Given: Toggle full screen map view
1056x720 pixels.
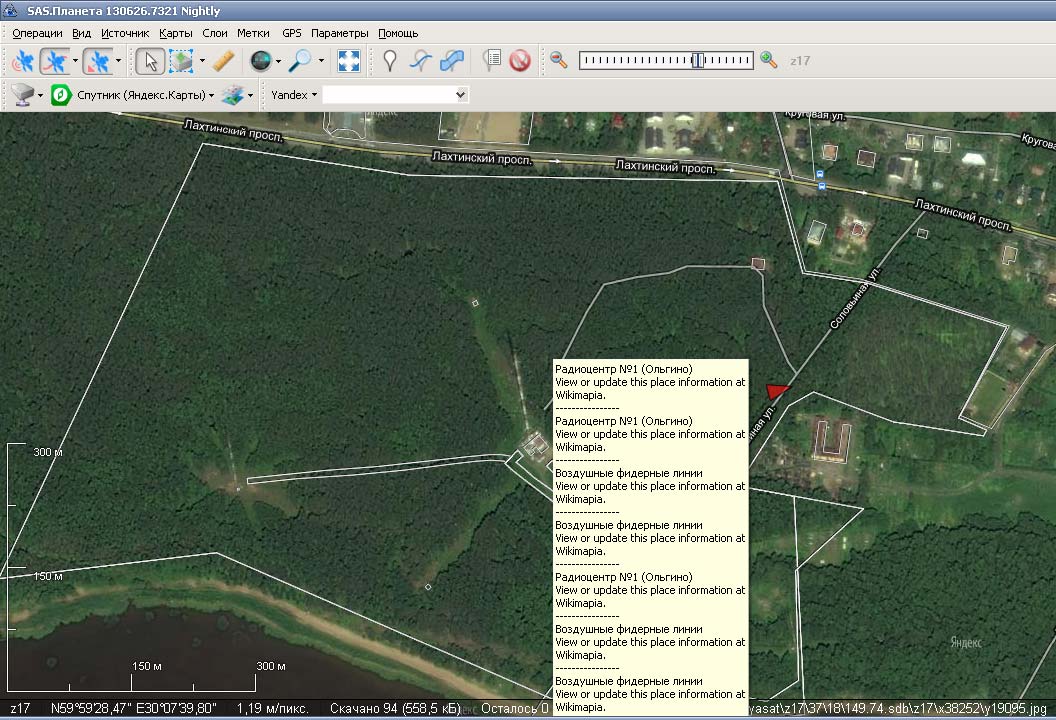Looking at the screenshot, I should [348, 61].
